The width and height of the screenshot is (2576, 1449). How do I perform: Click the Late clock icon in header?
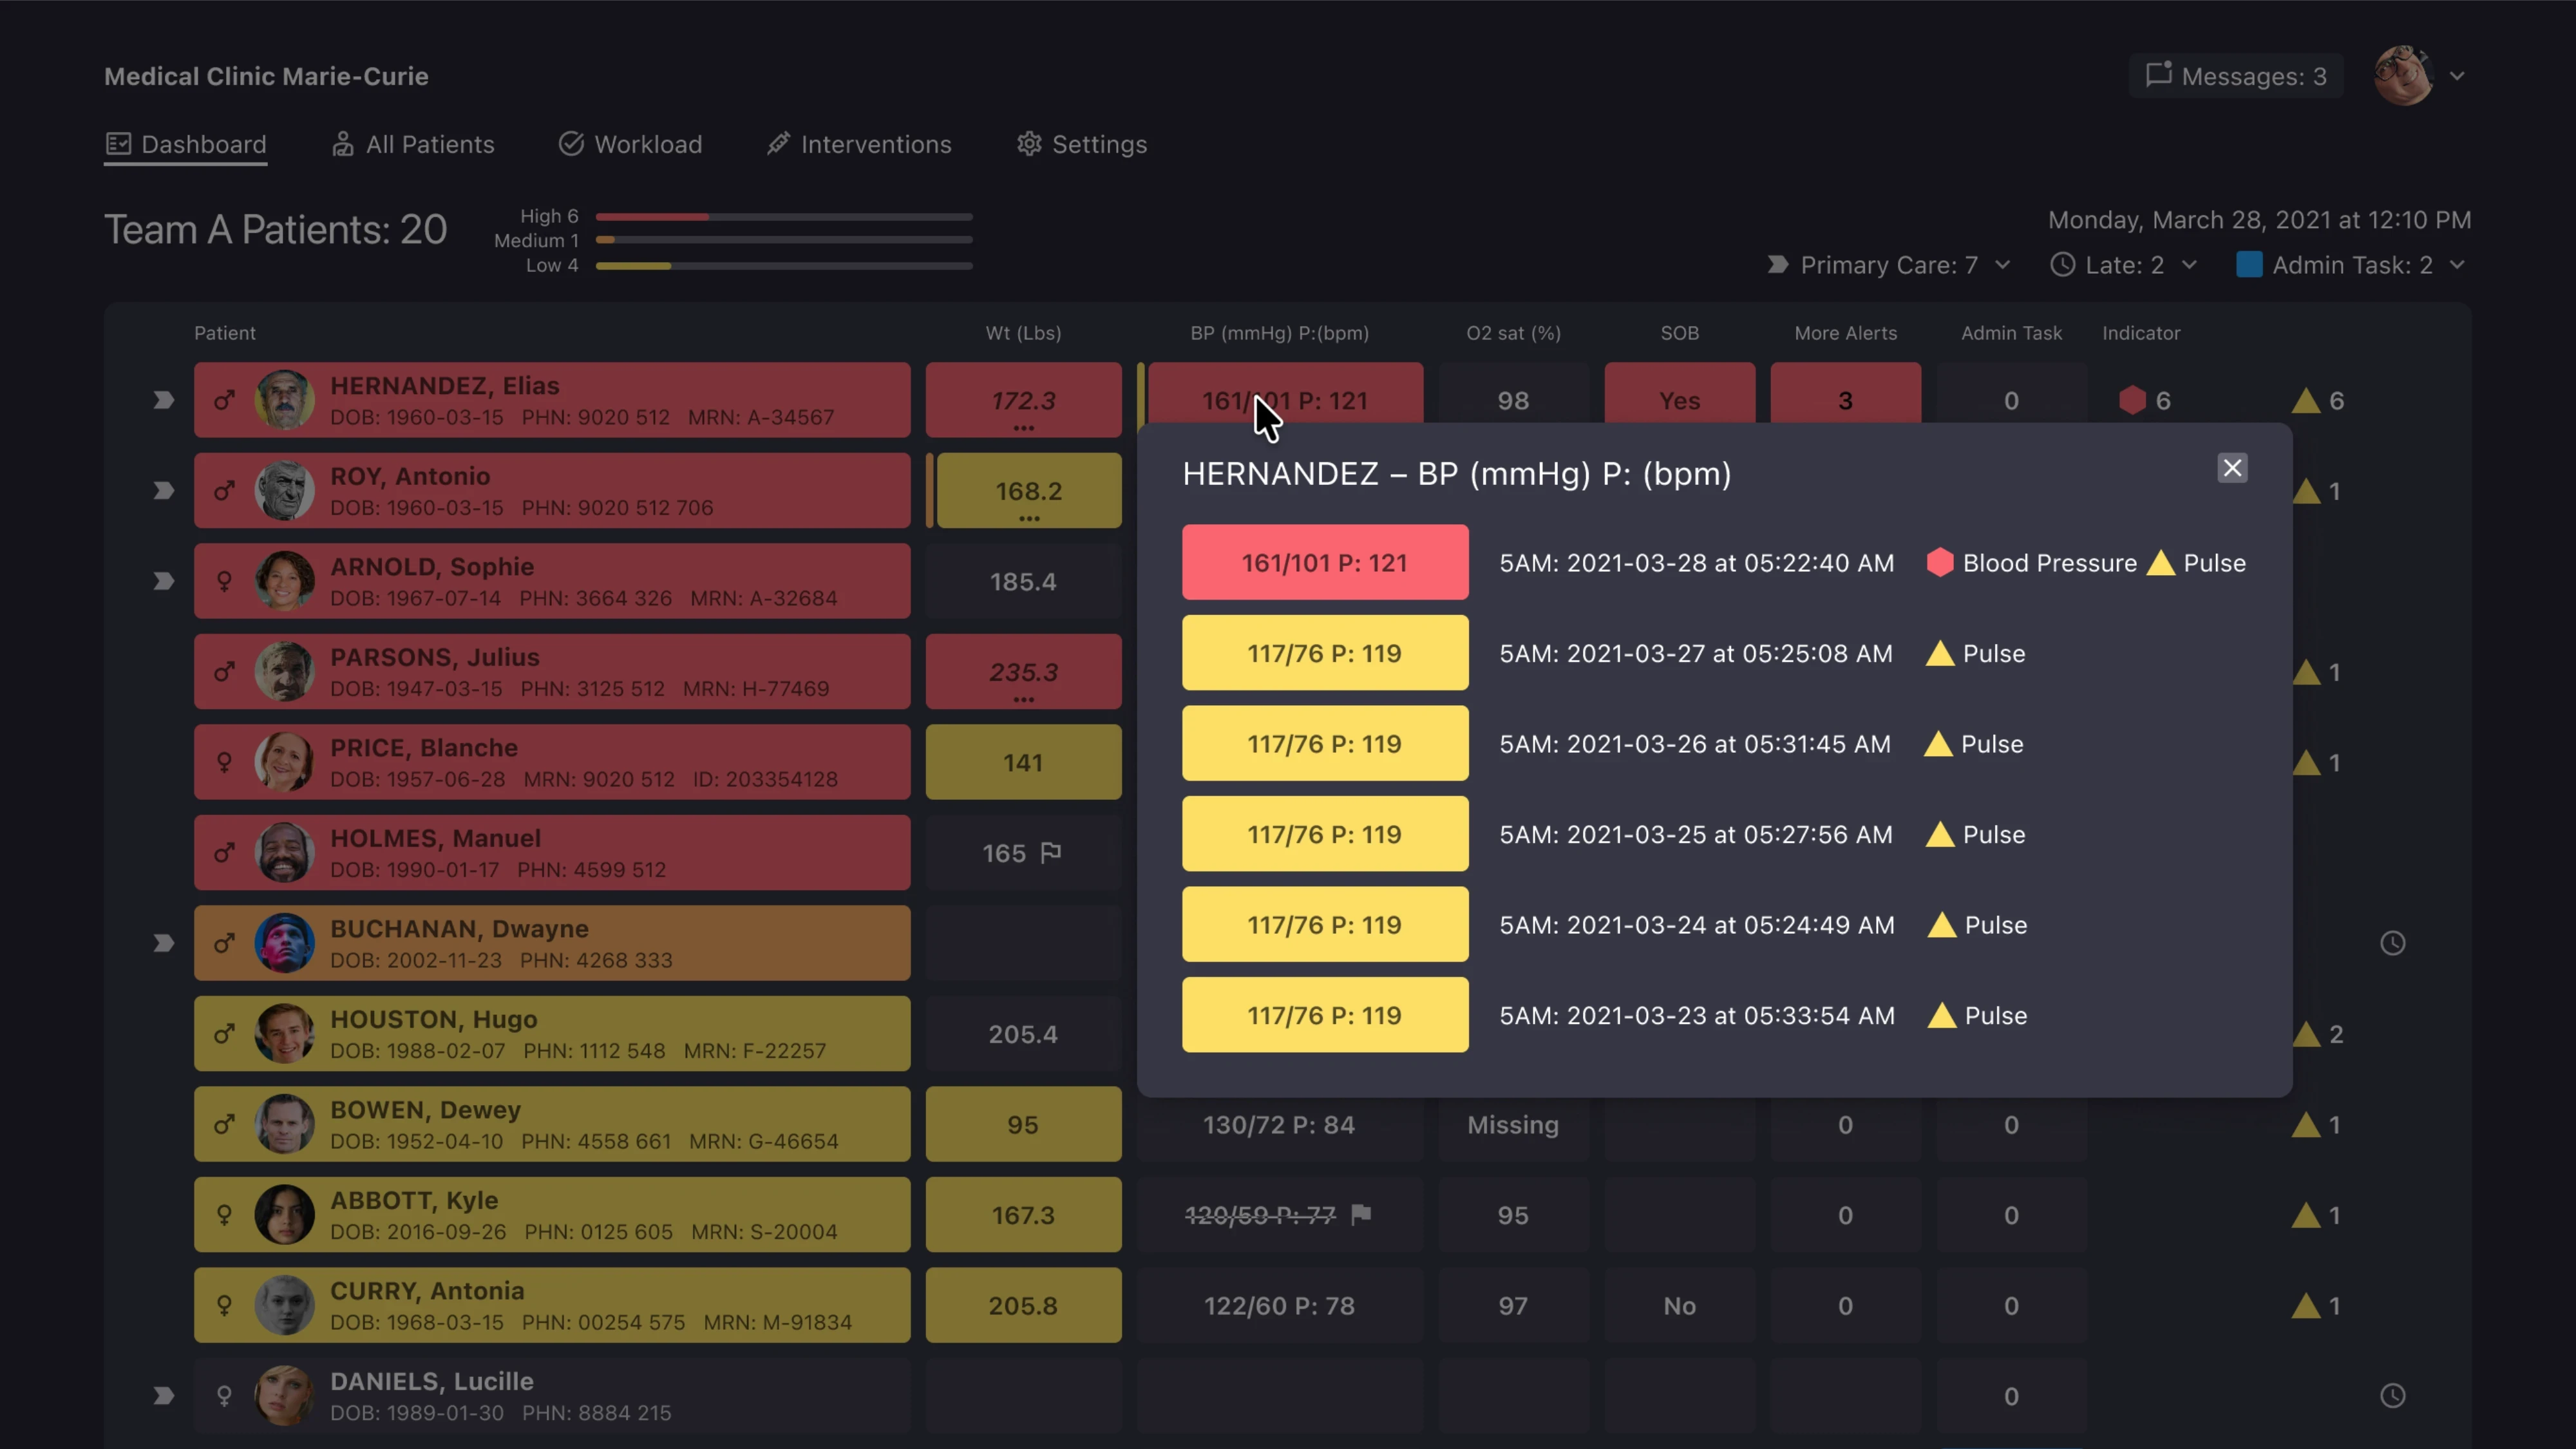pyautogui.click(x=2062, y=265)
